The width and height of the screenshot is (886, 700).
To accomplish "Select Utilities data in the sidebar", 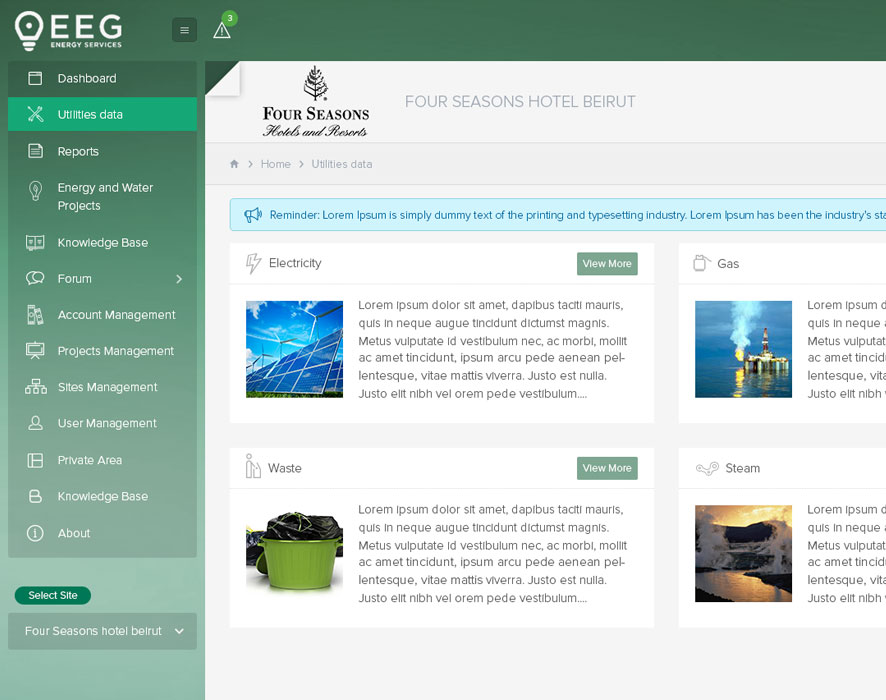I will [x=102, y=114].
